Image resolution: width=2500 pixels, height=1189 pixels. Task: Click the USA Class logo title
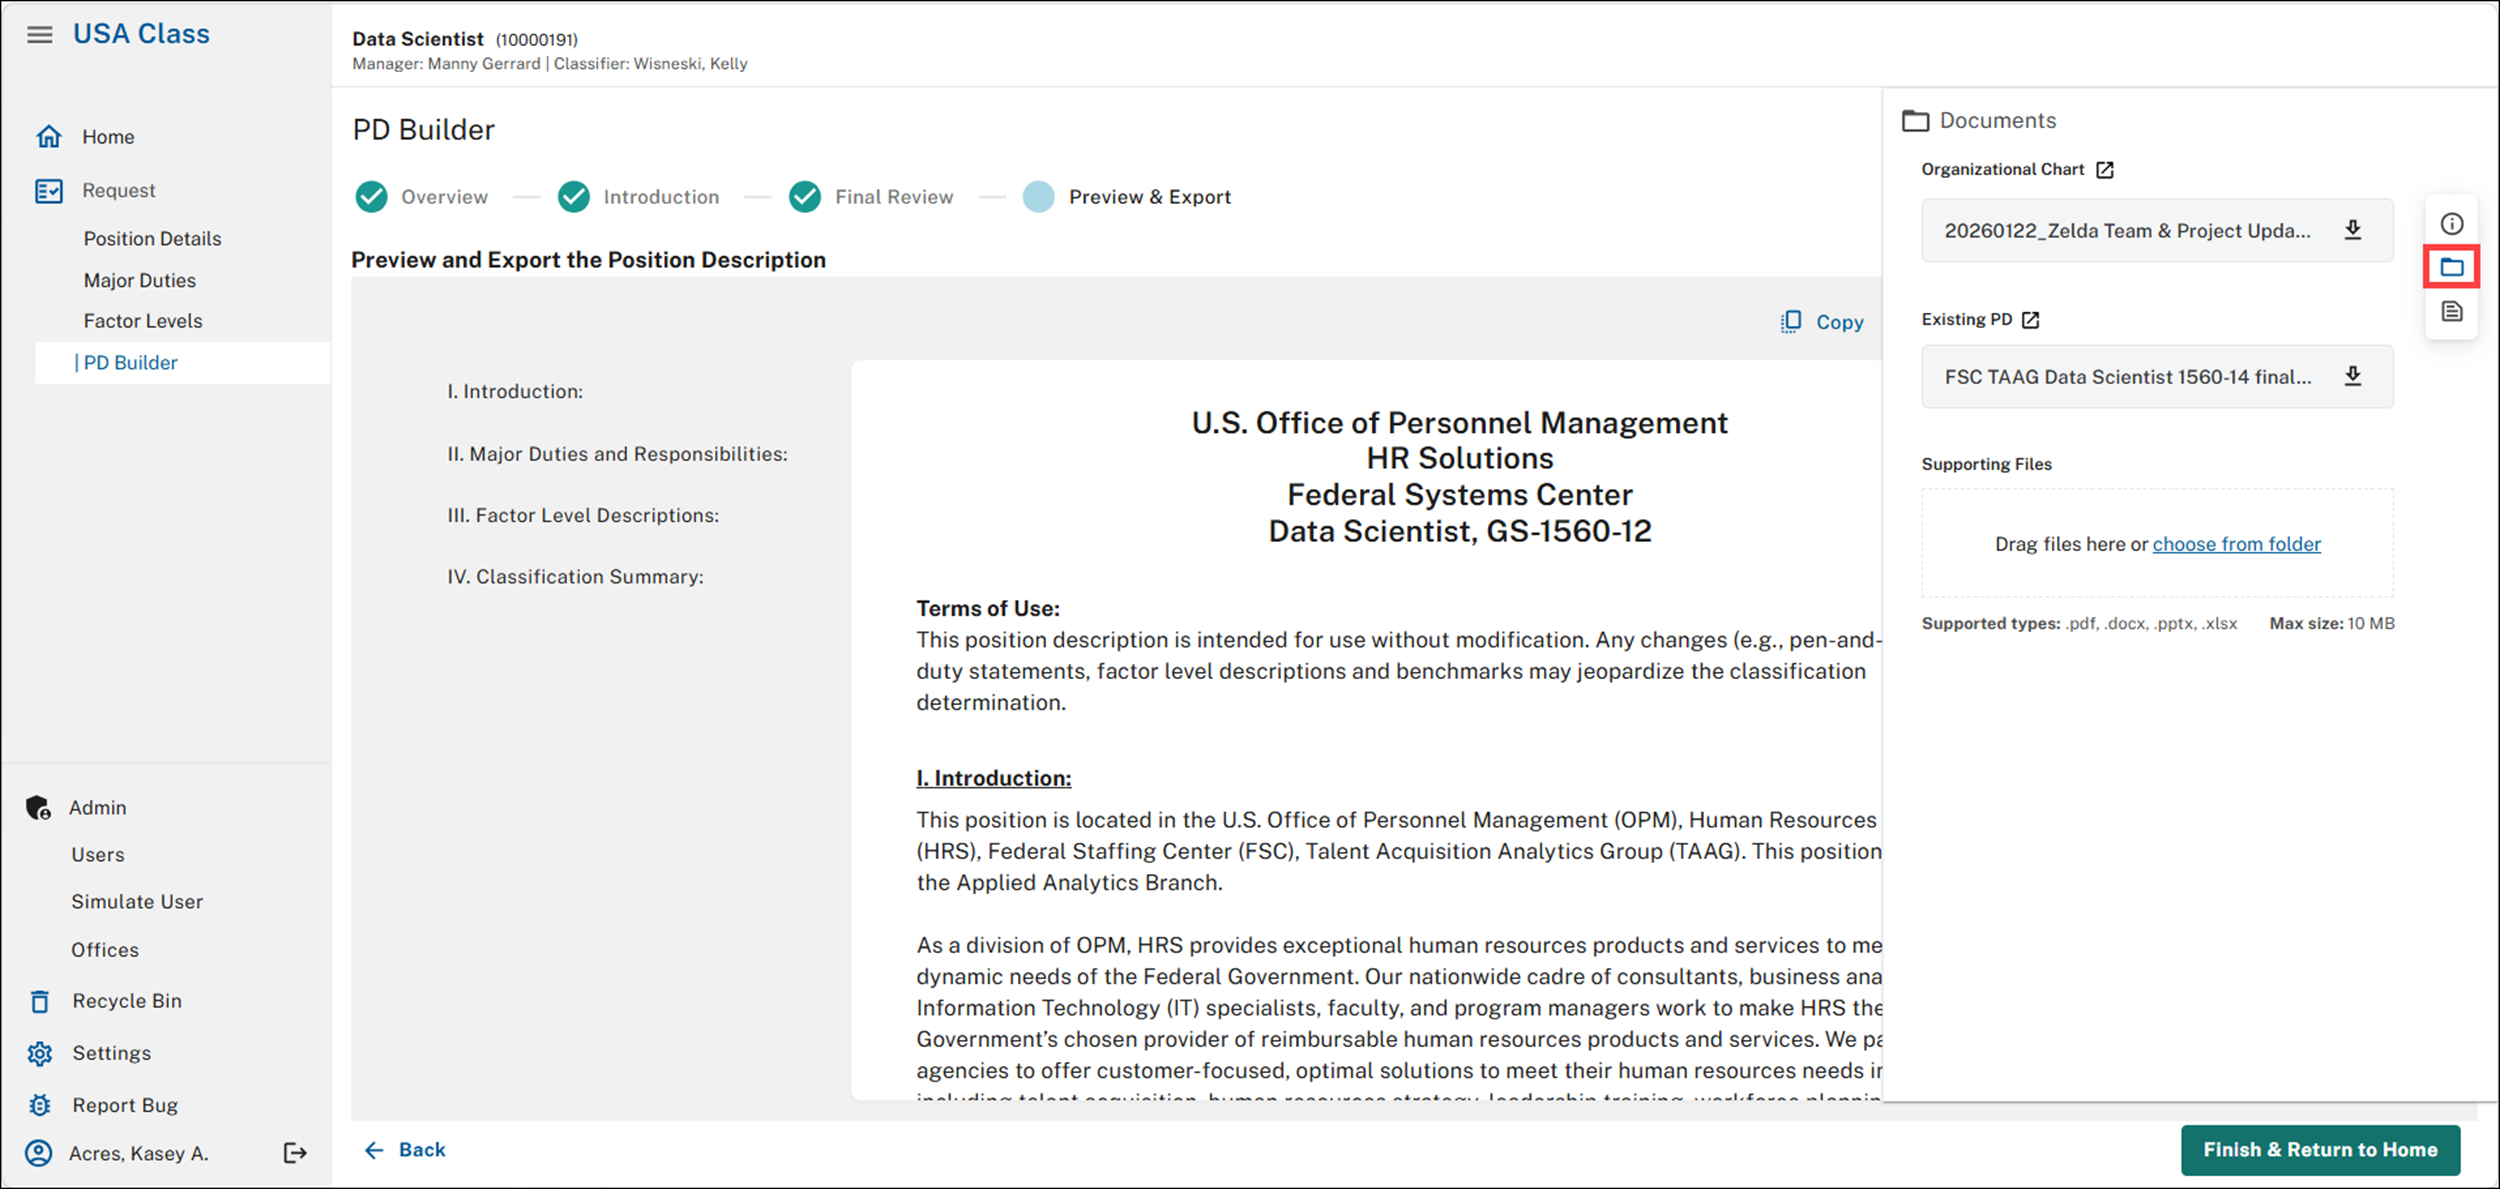click(x=141, y=34)
